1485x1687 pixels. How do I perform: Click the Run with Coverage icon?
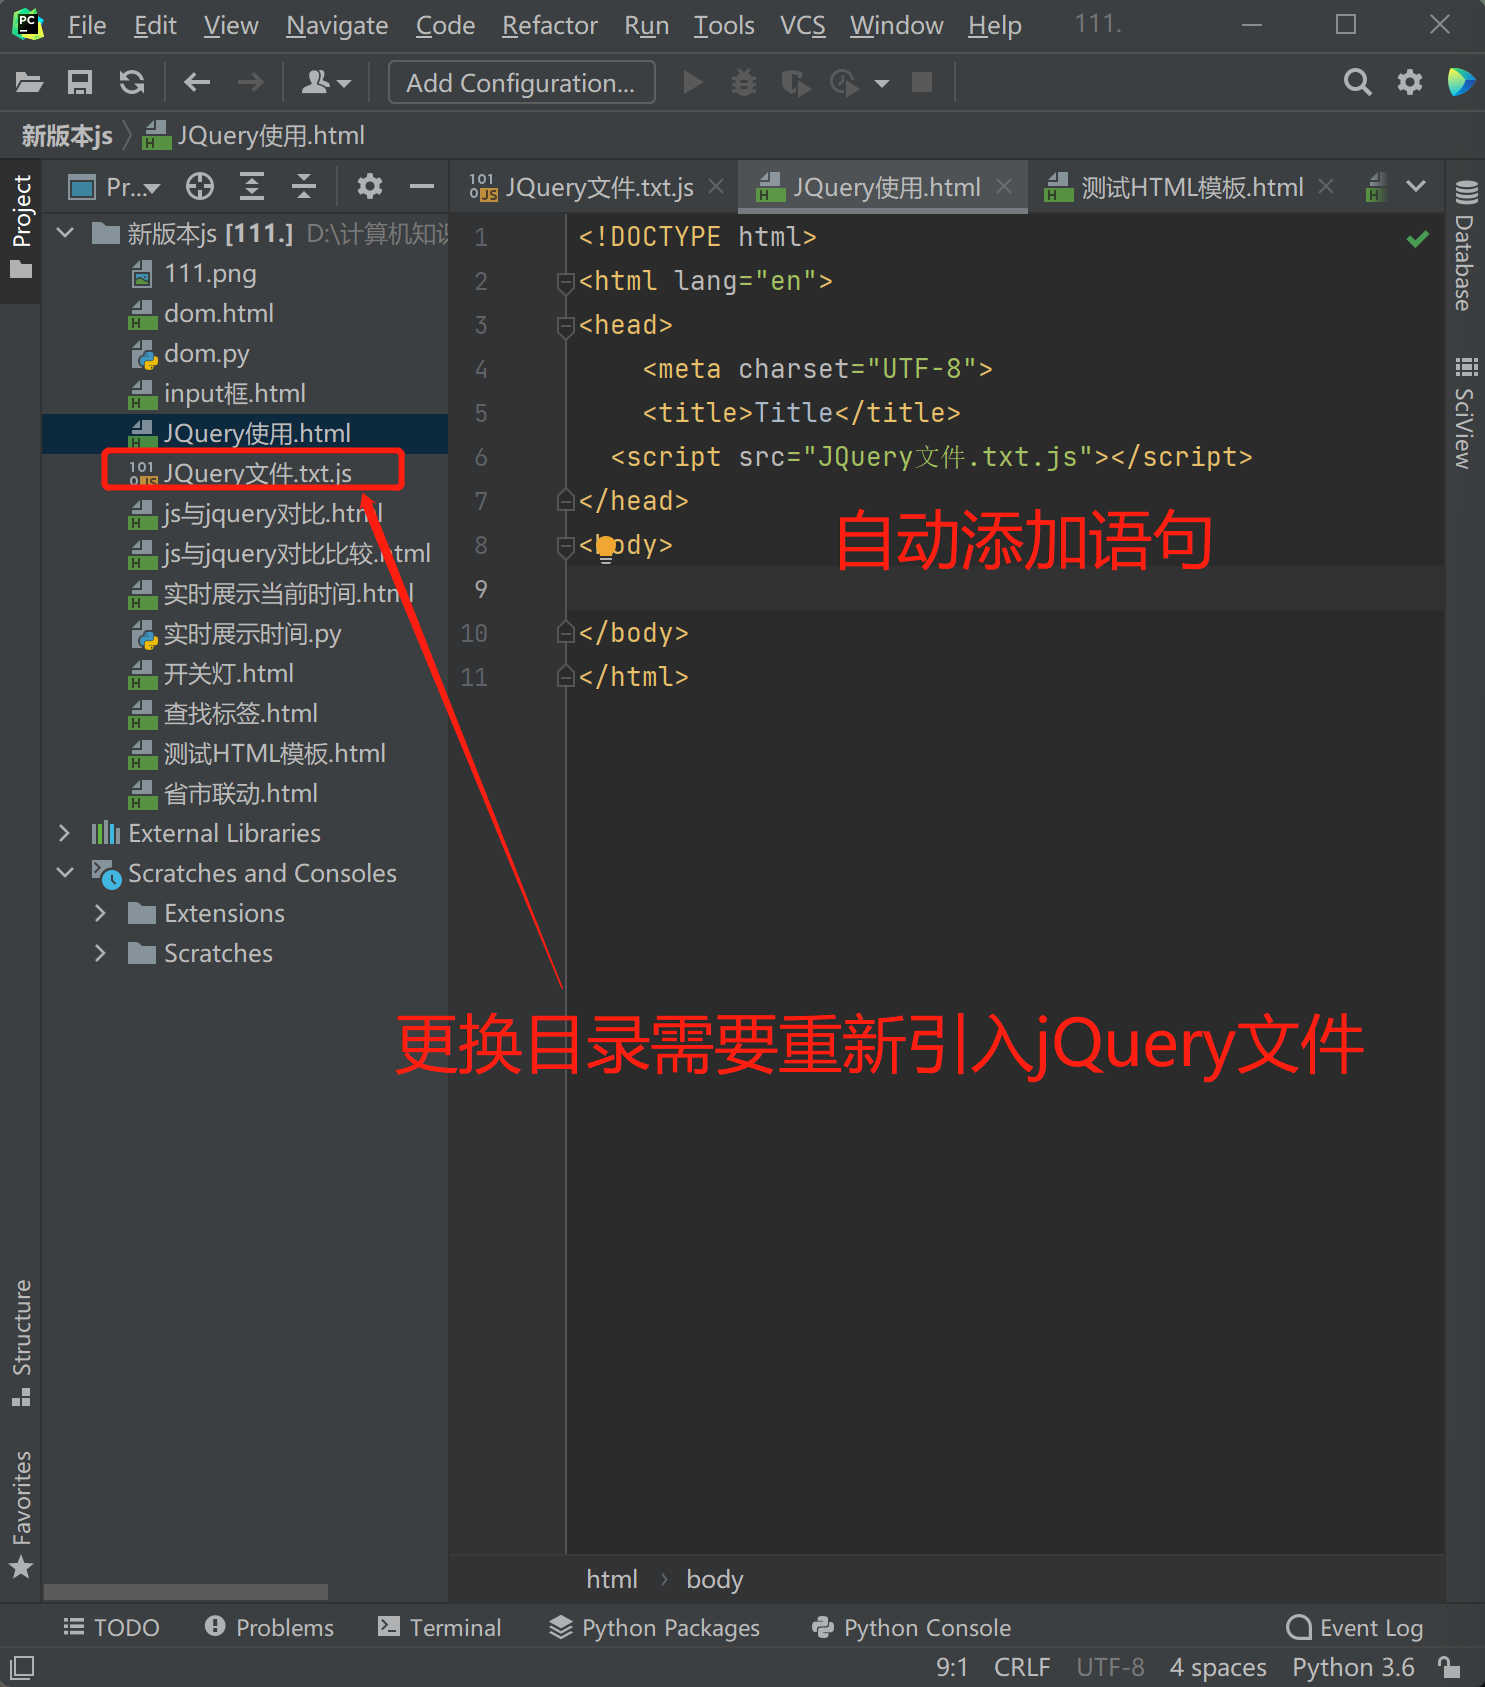coord(795,82)
